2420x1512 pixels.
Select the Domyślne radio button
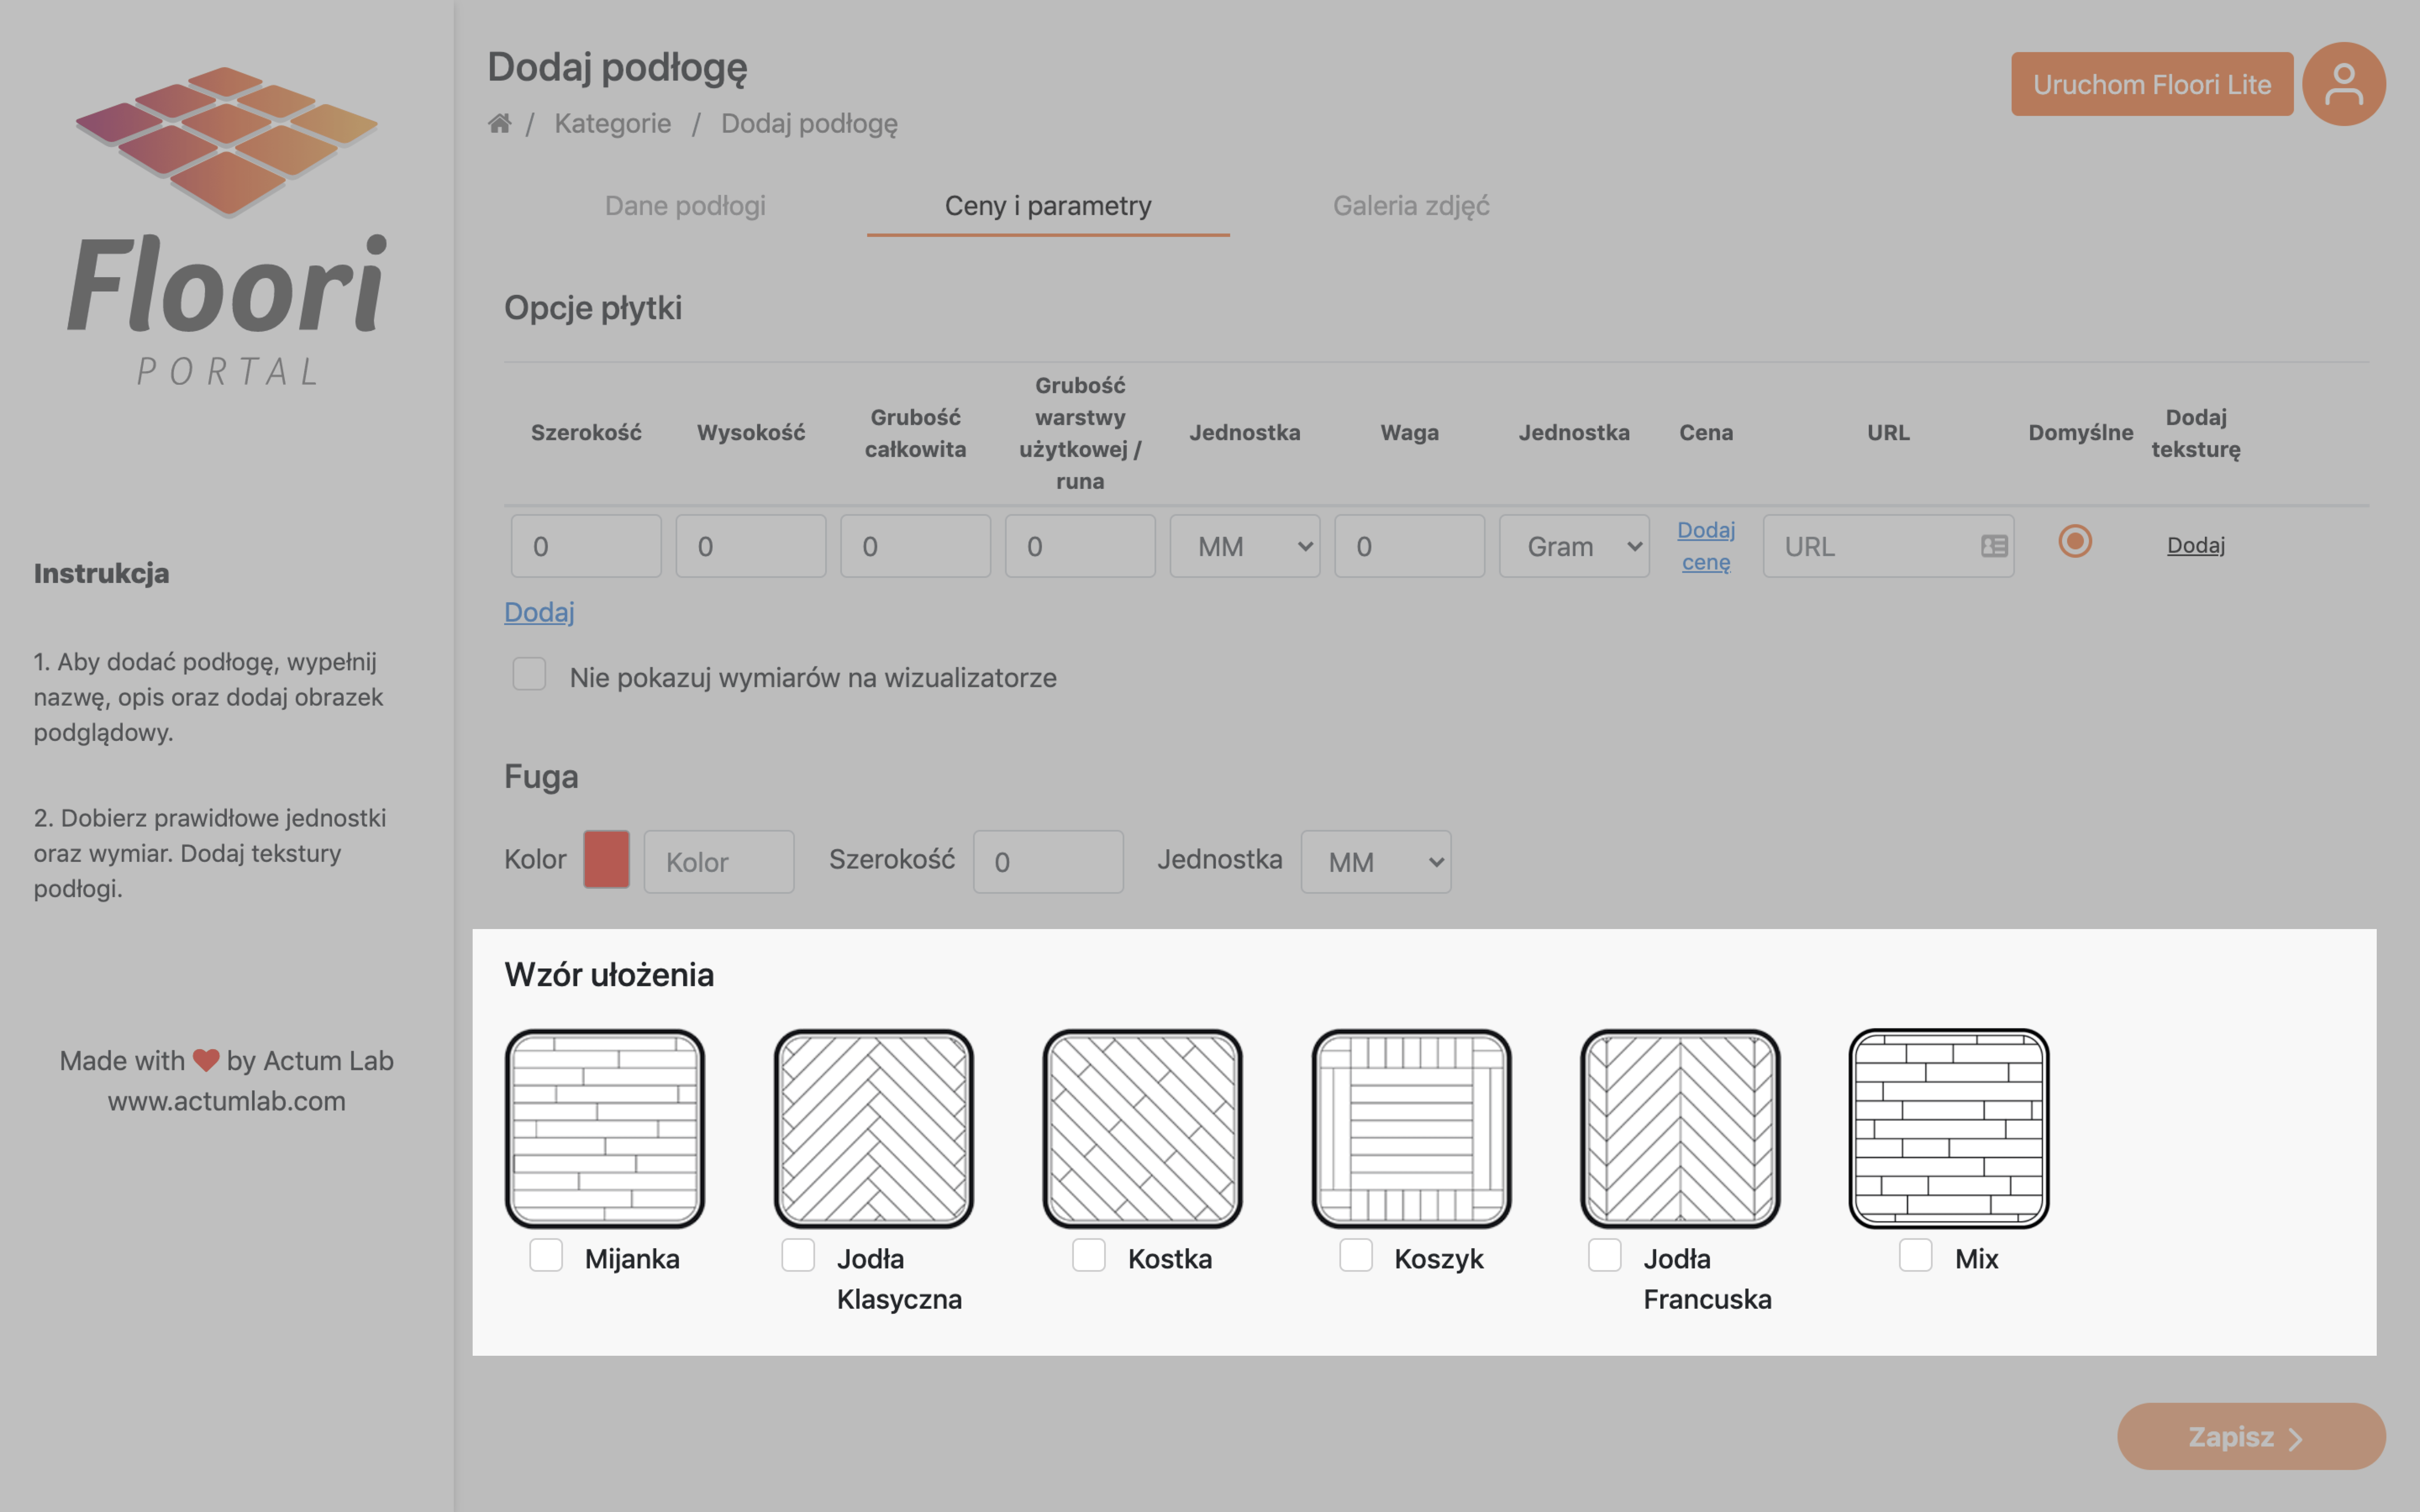click(2075, 541)
